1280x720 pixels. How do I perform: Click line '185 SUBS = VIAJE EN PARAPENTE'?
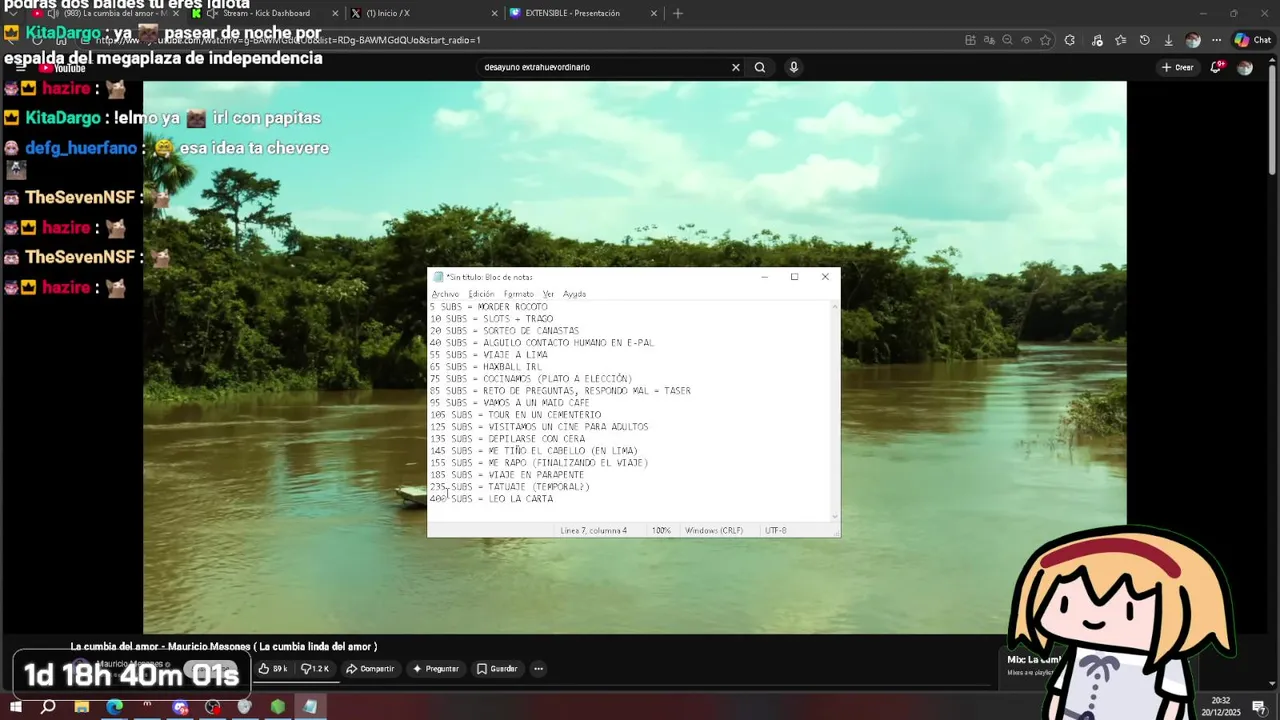(x=507, y=475)
